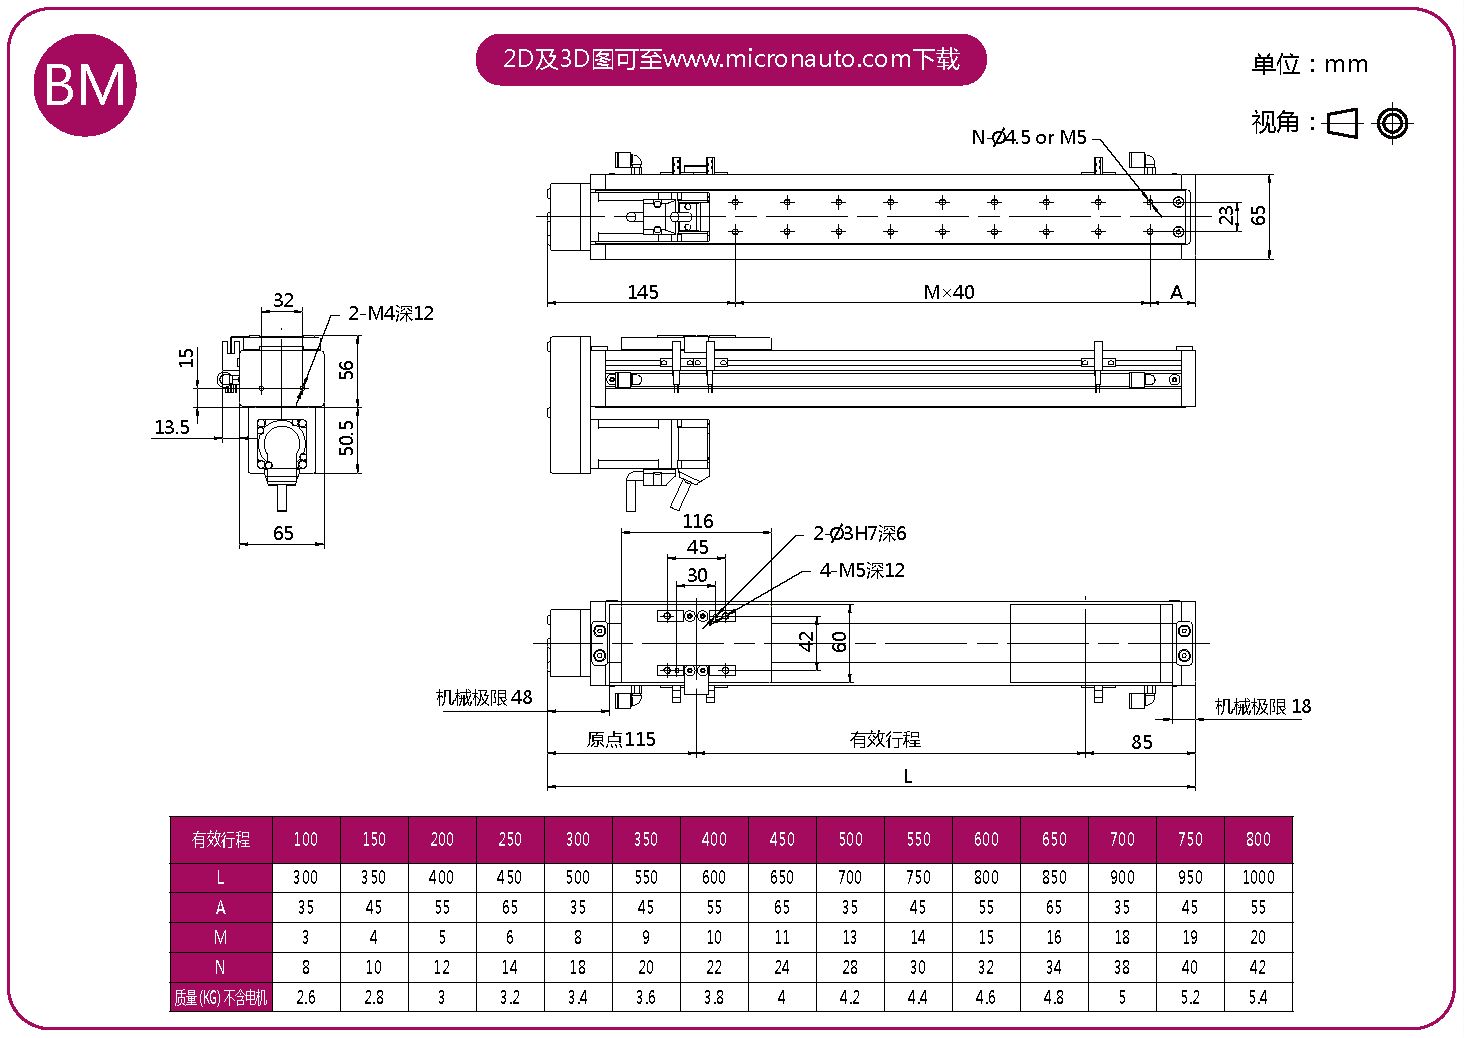The image size is (1464, 1038).
Task: Select the 1000 value in L row
Action: (1258, 878)
